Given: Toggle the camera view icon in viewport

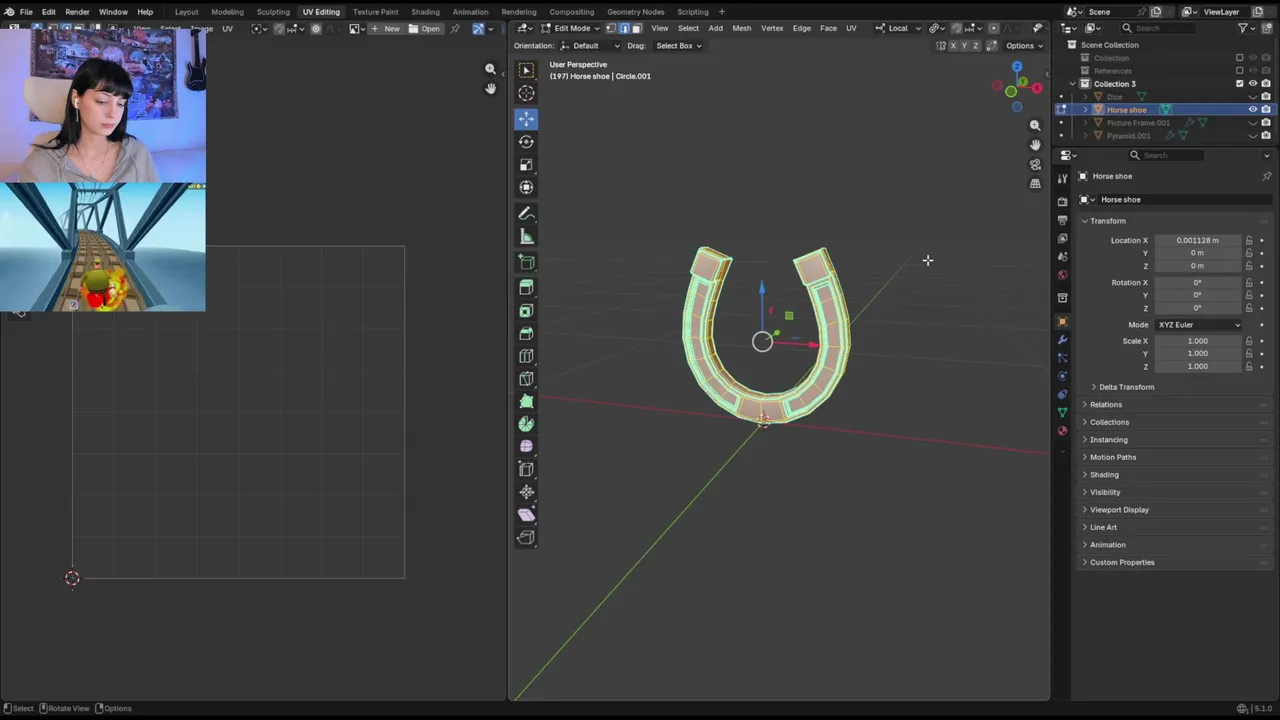Looking at the screenshot, I should (x=1035, y=164).
